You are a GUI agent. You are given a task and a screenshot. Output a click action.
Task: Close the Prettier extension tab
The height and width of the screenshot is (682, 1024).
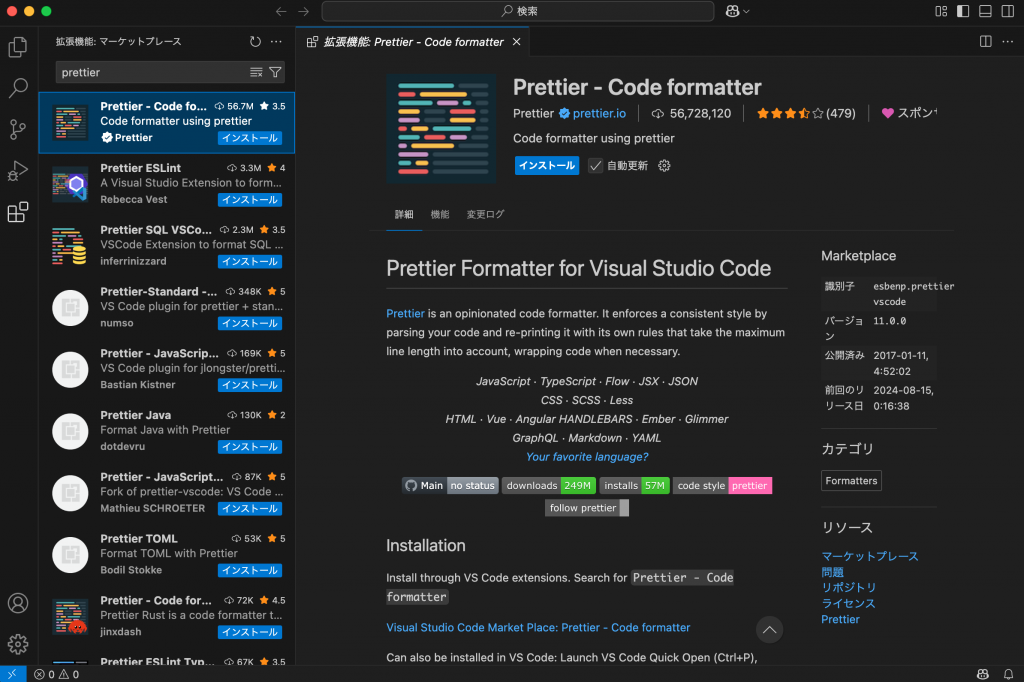(x=517, y=42)
